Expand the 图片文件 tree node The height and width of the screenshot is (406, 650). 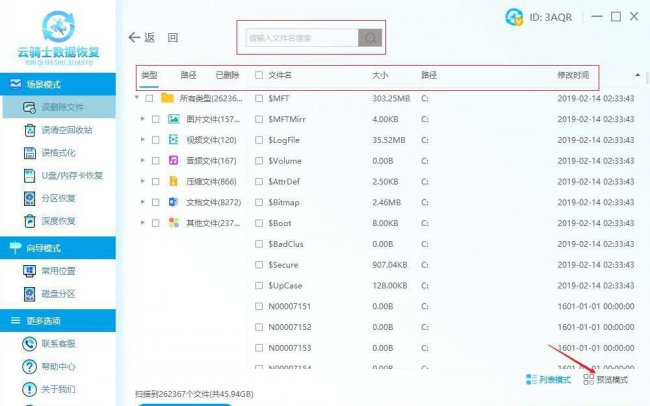point(143,119)
